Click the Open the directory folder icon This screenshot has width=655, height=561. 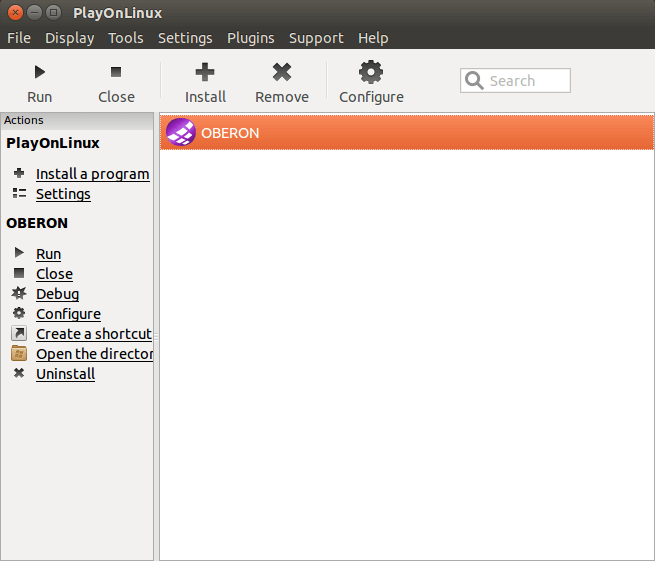tap(19, 354)
